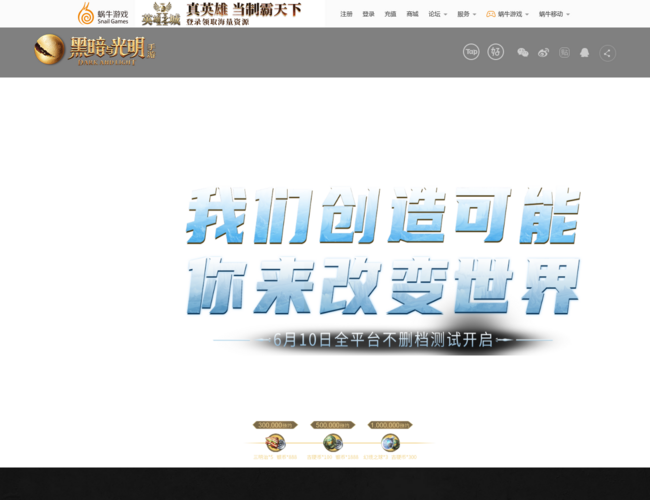Select the sandwich reward icon
This screenshot has height=500, width=650.
[275, 443]
